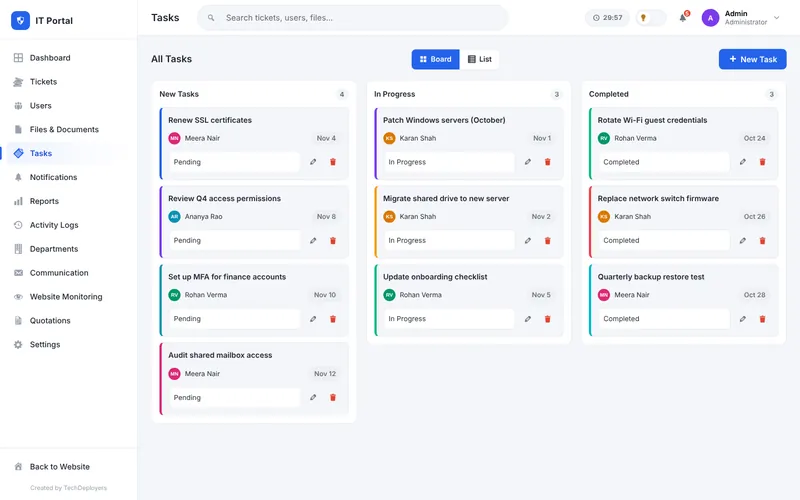Edit Patch Windows servers (October) task
The width and height of the screenshot is (800, 500).
528,162
